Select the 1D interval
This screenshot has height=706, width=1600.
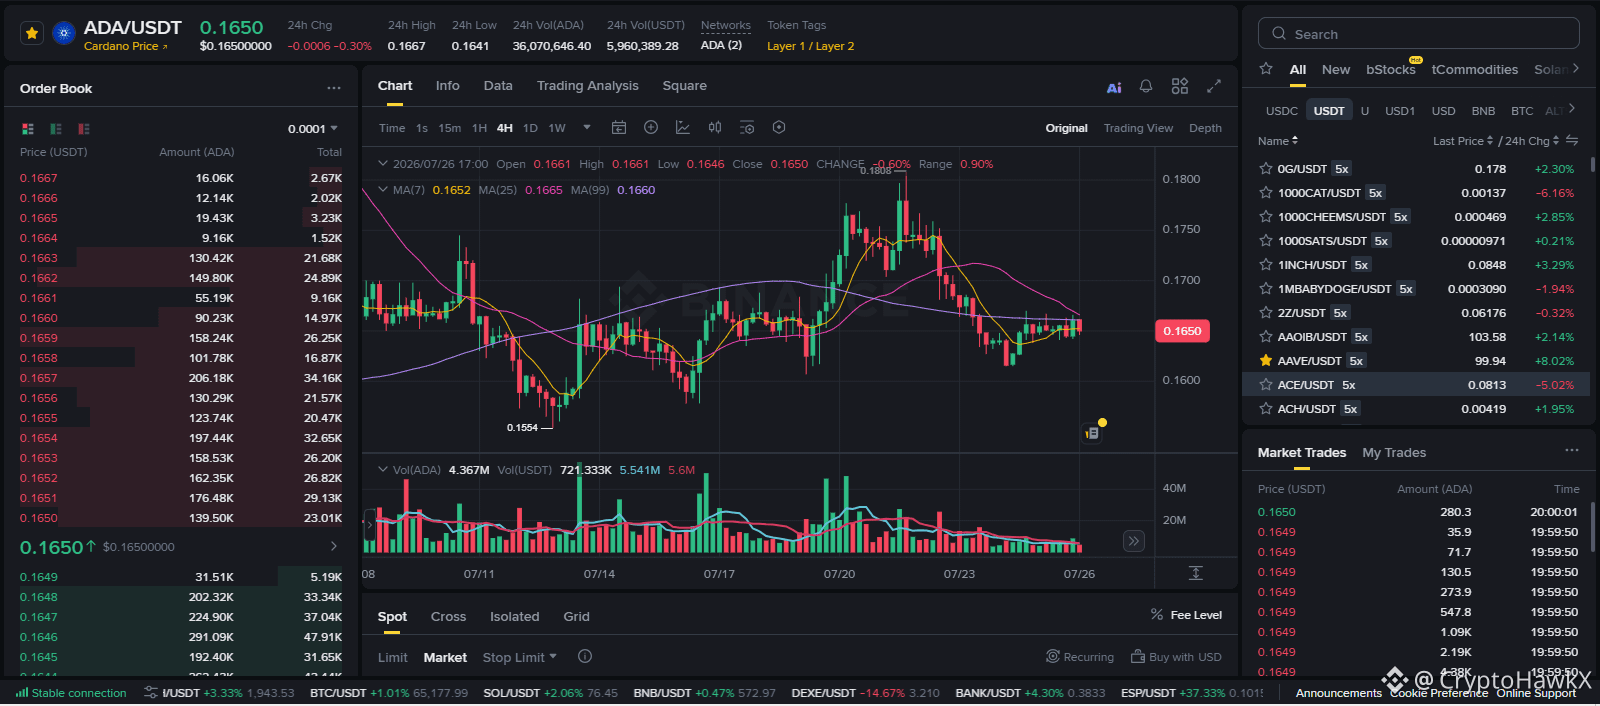(530, 128)
